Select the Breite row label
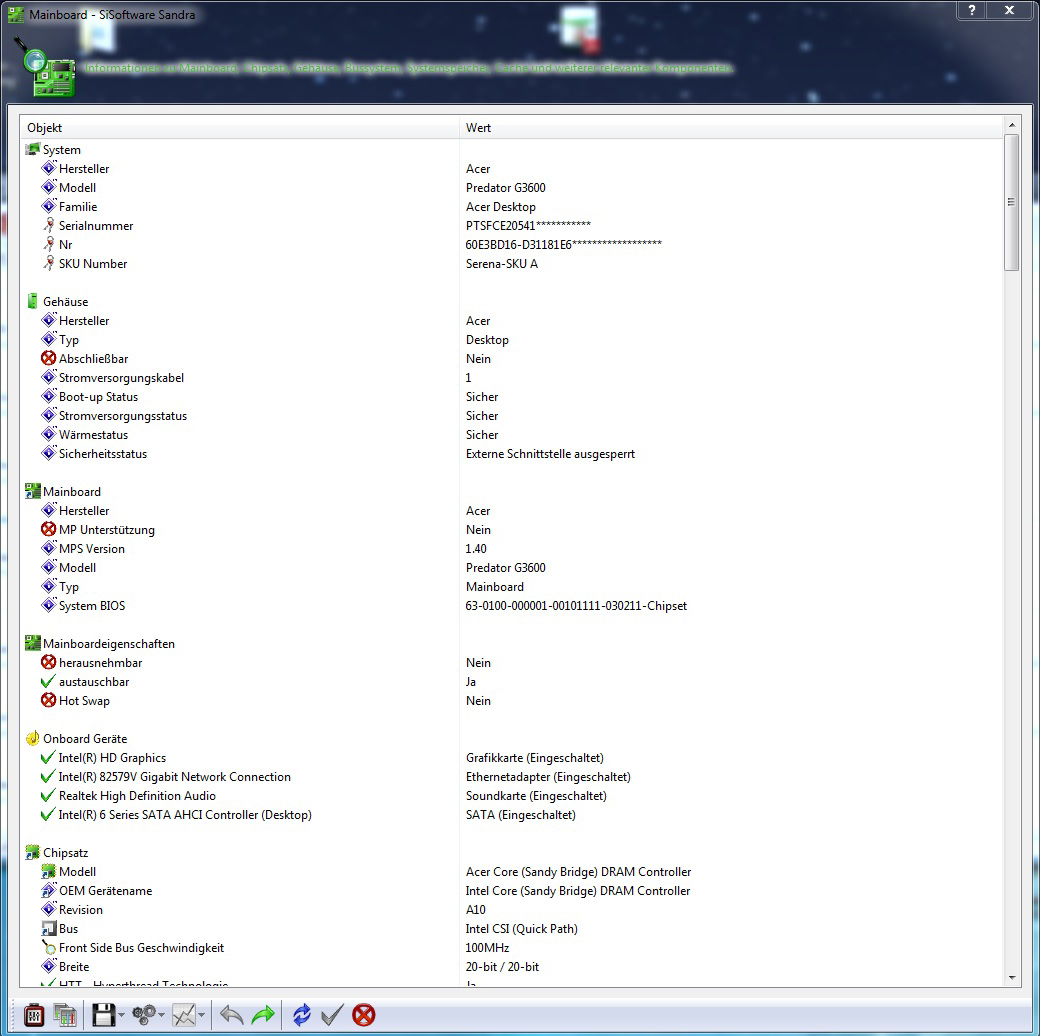The height and width of the screenshot is (1036, 1040). [x=74, y=966]
